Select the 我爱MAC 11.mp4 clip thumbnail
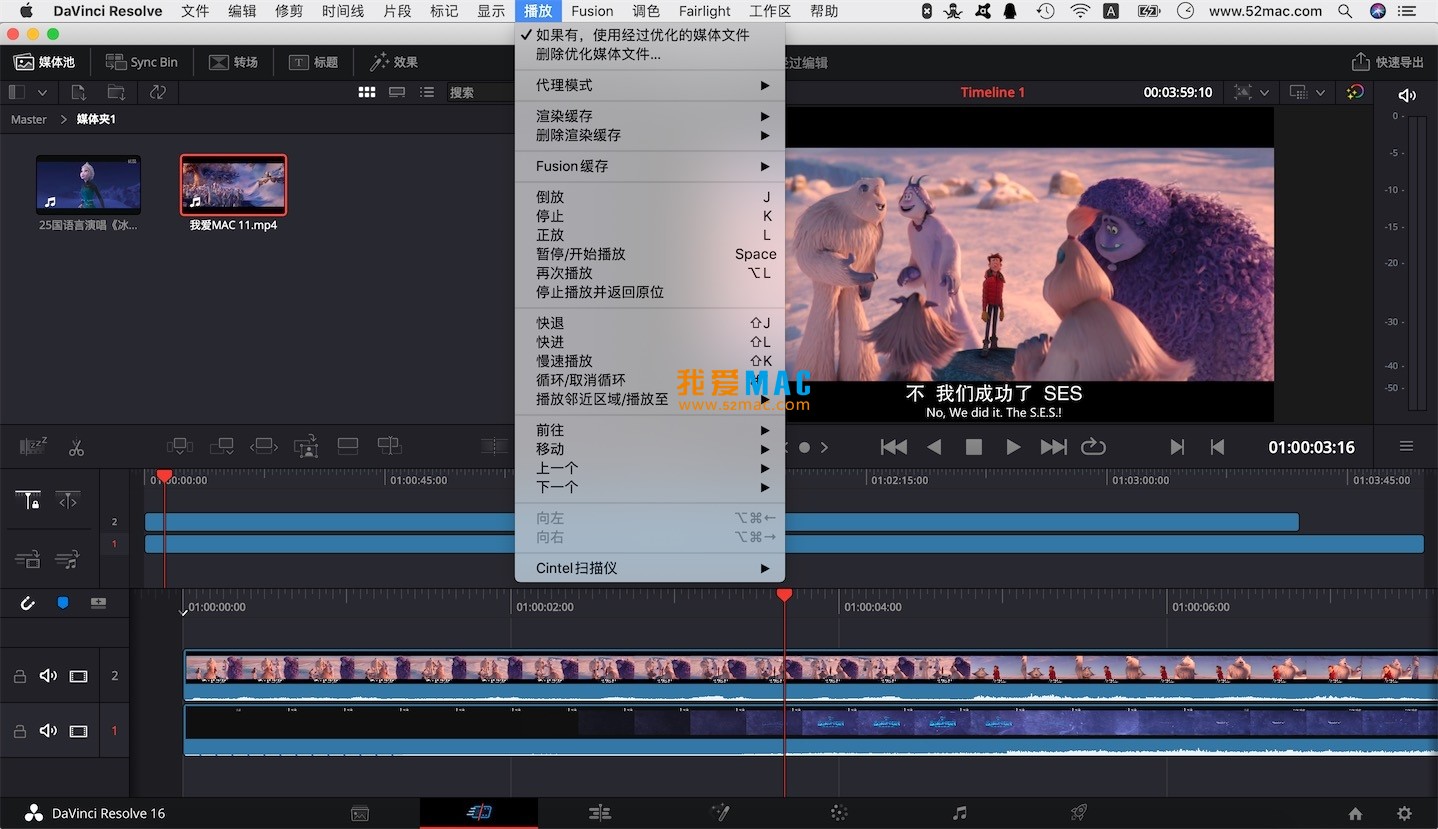Viewport: 1438px width, 829px height. (x=233, y=185)
